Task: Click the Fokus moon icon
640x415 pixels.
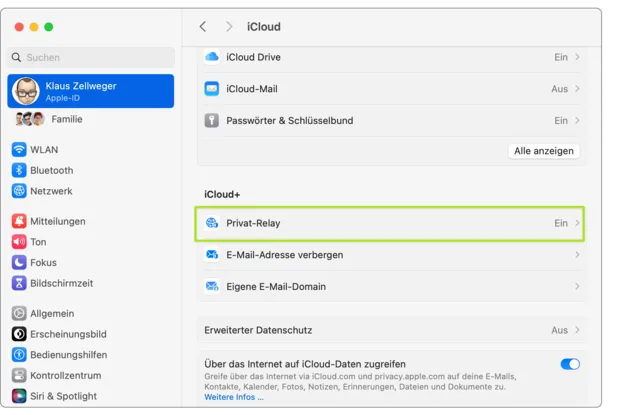Action: (x=19, y=262)
